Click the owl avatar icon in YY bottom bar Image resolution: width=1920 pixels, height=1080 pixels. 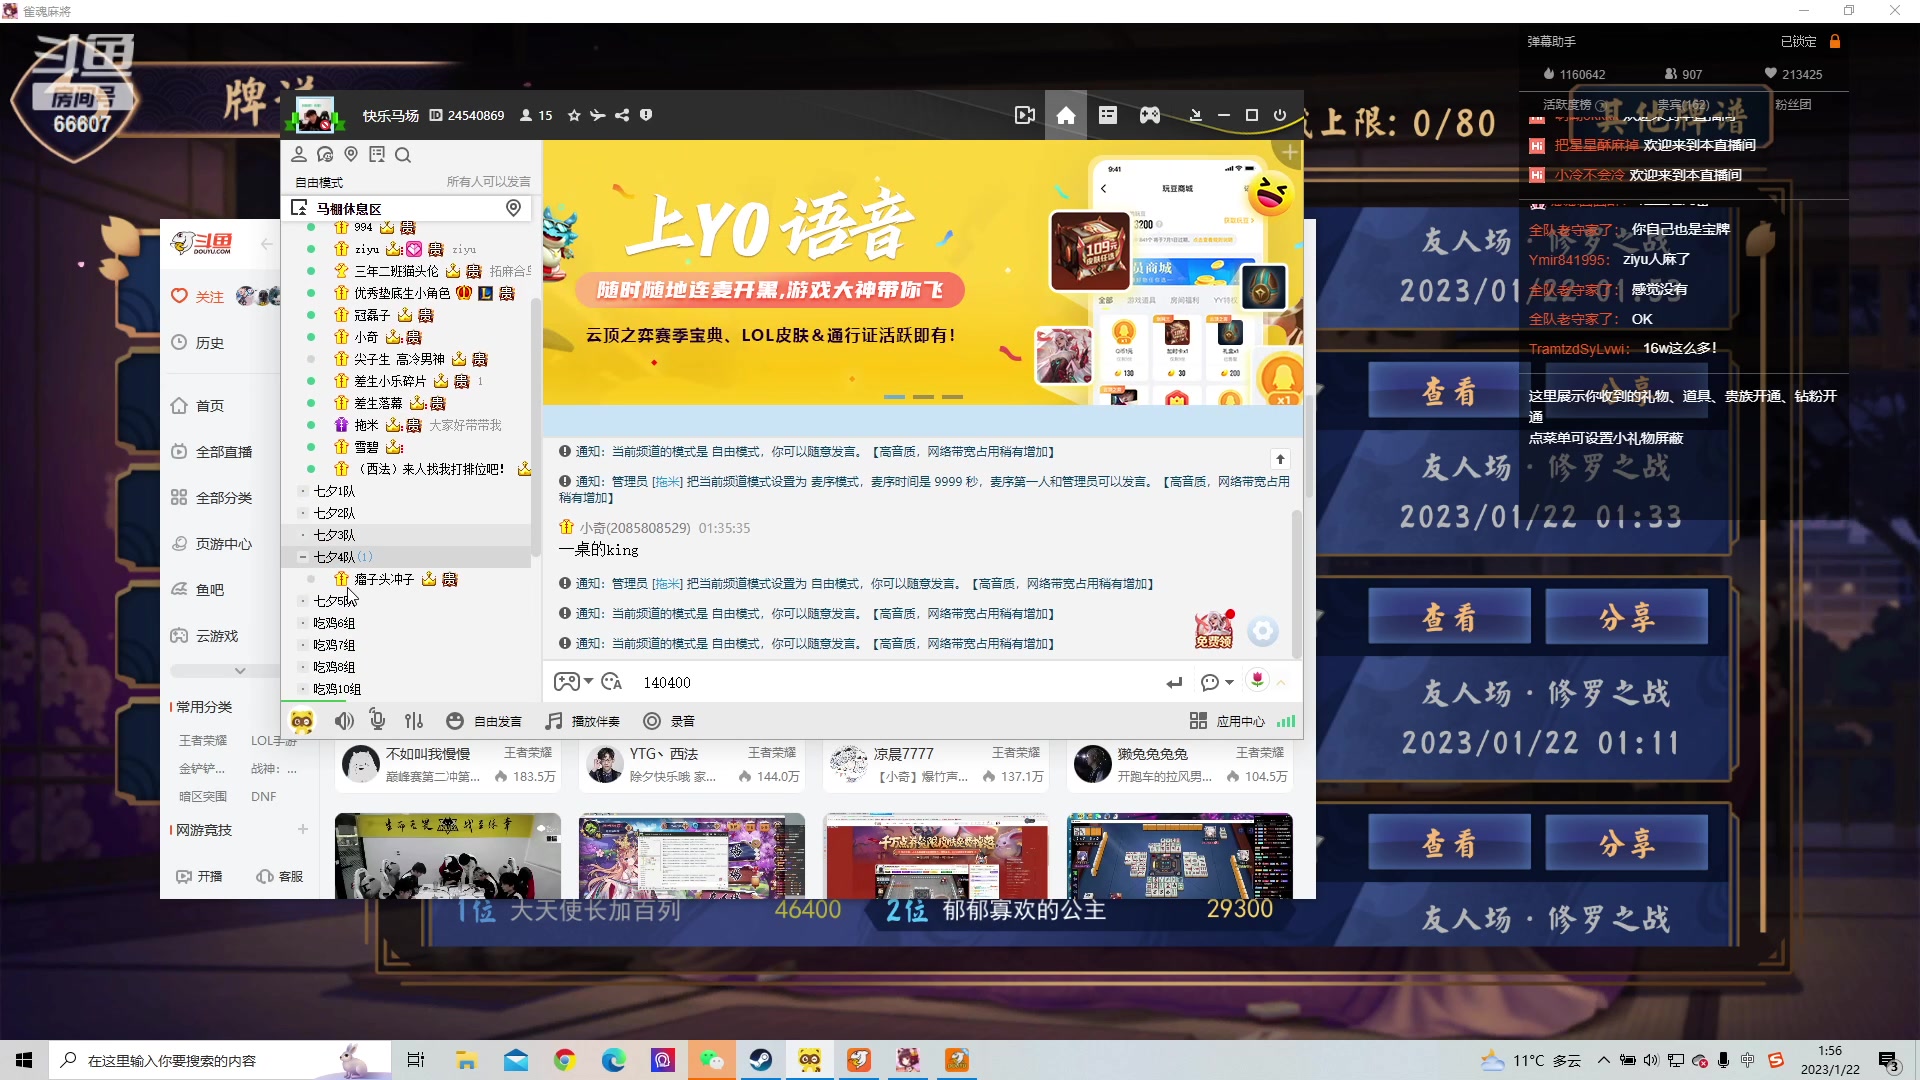302,721
